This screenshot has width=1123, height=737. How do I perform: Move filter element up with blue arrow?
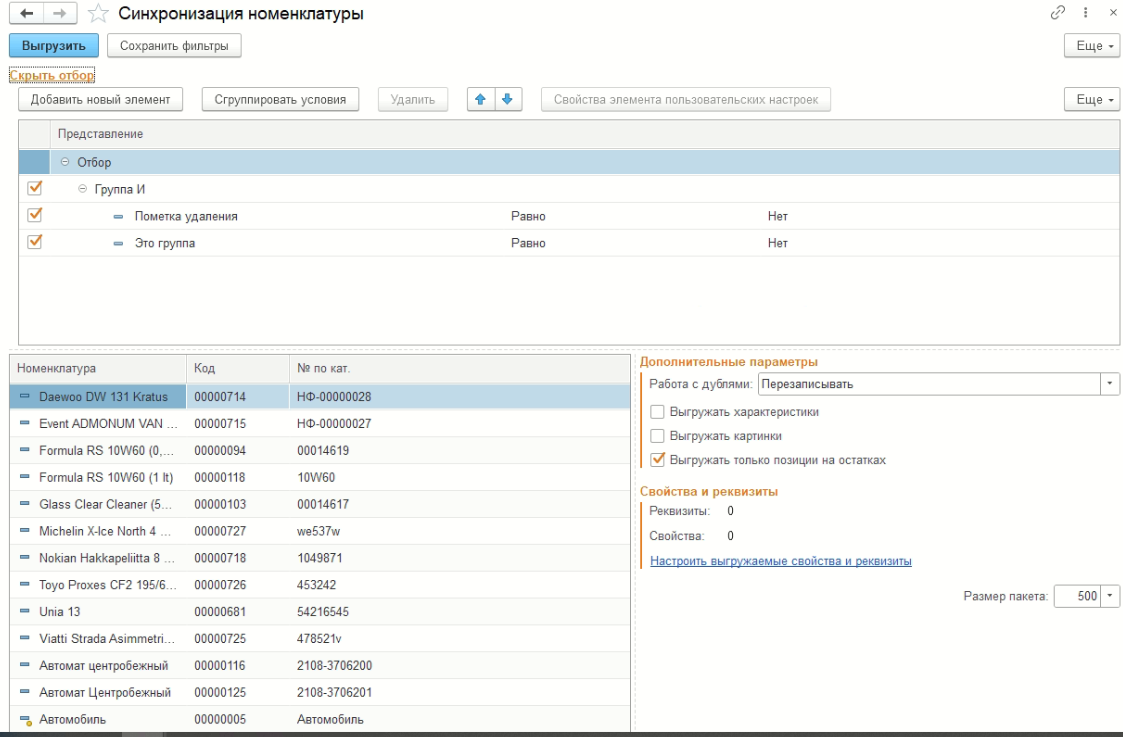tap(481, 99)
